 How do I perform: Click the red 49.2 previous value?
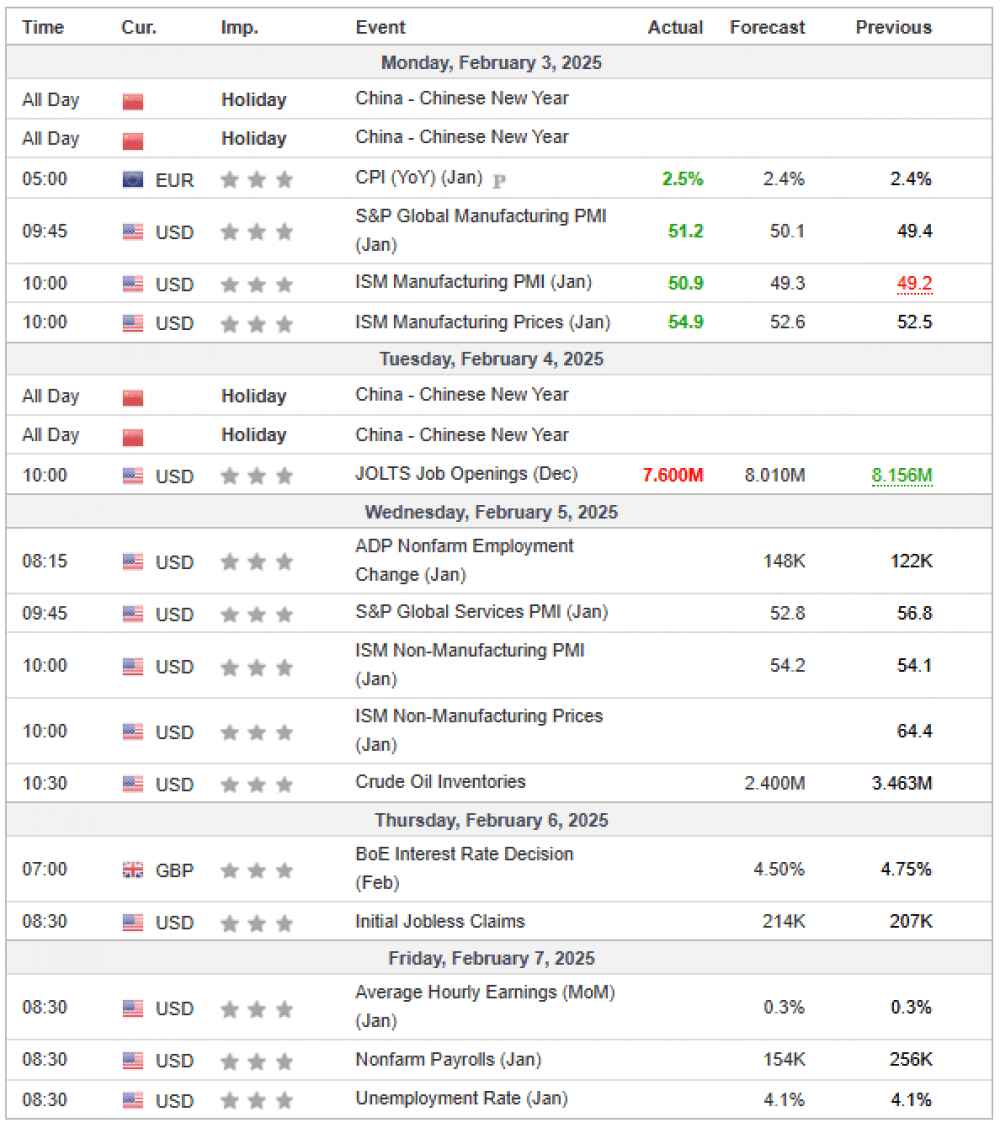coord(914,283)
